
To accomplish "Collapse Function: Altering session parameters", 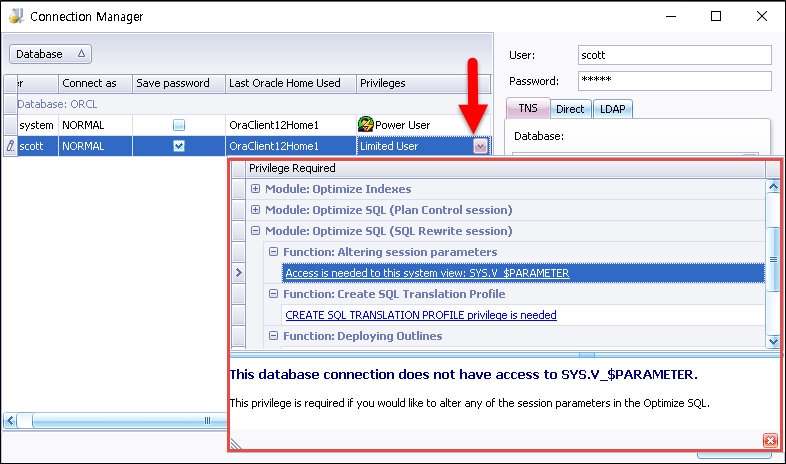I will (273, 252).
